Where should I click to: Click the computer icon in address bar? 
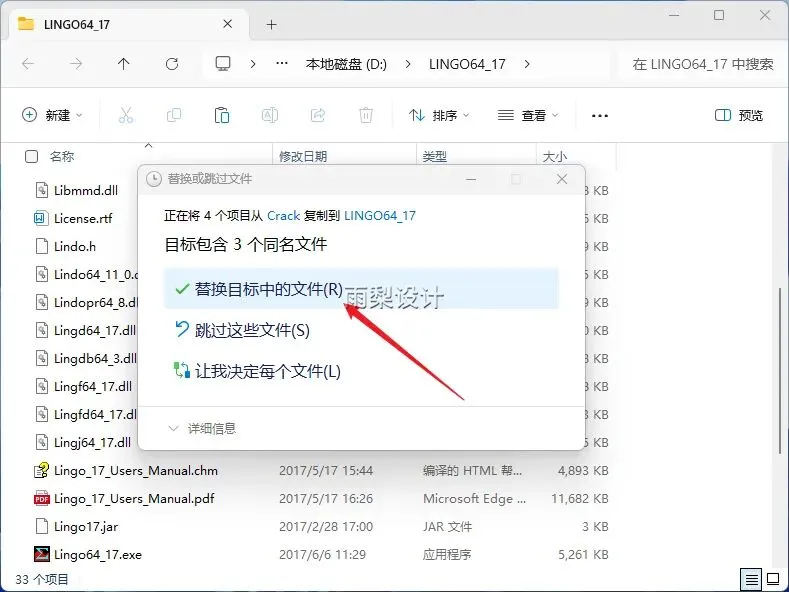pyautogui.click(x=223, y=63)
